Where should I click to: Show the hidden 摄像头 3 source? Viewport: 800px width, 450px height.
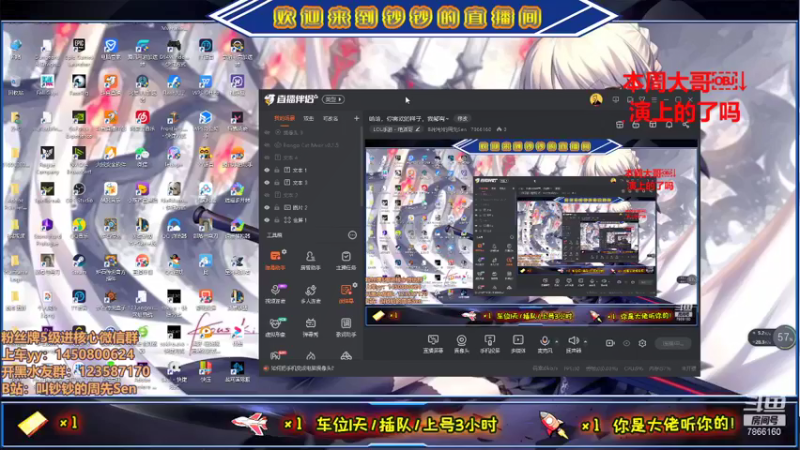pos(267,132)
